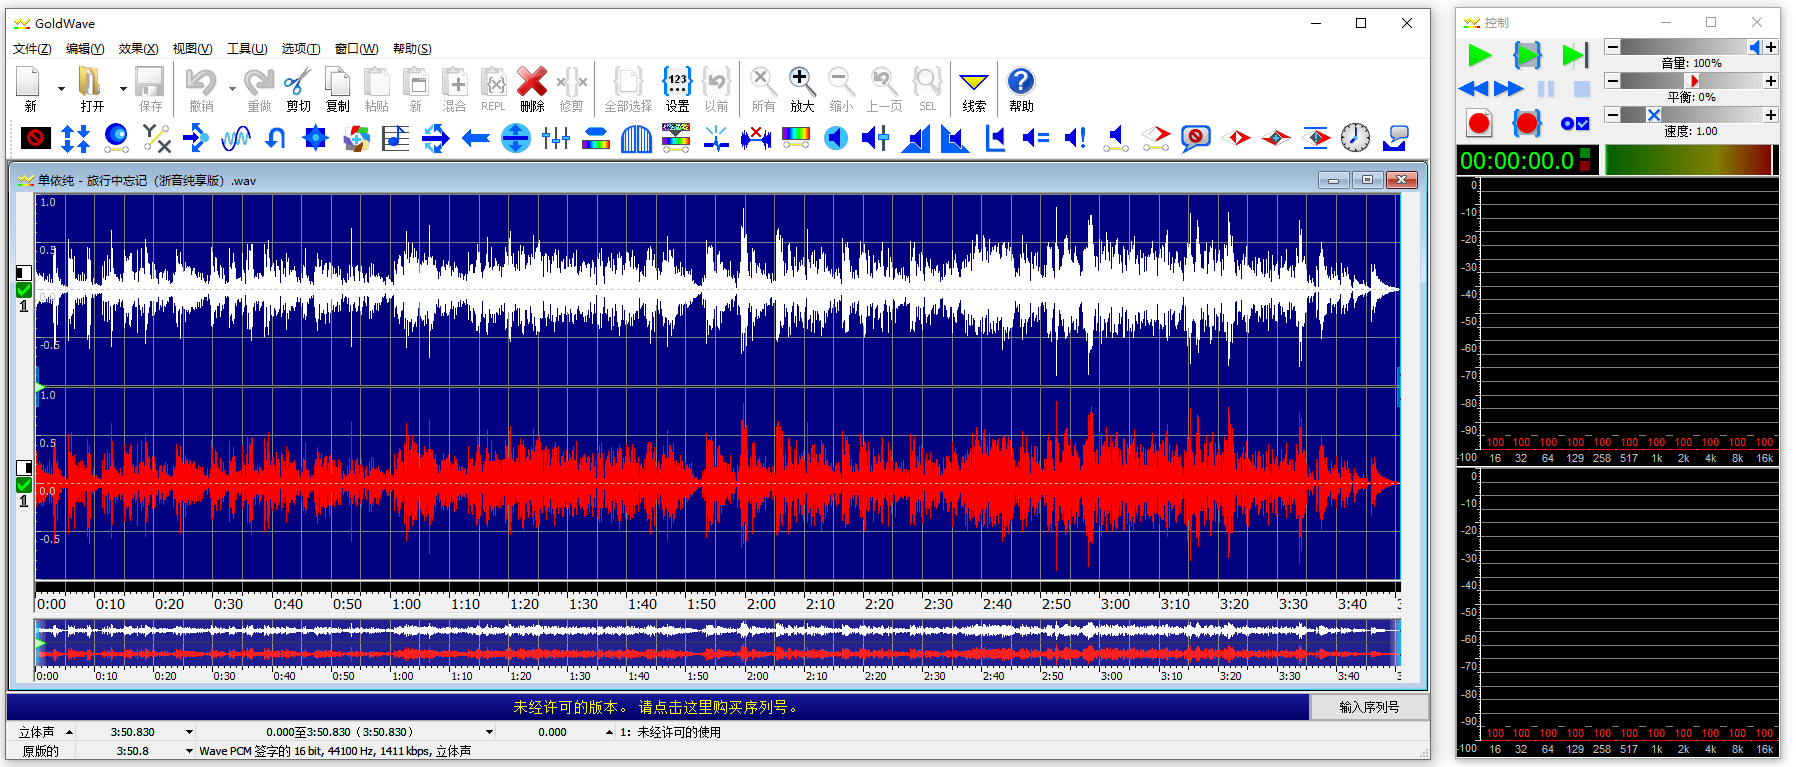Open the 文件(Z) menu
The height and width of the screenshot is (767, 1796).
[32, 48]
